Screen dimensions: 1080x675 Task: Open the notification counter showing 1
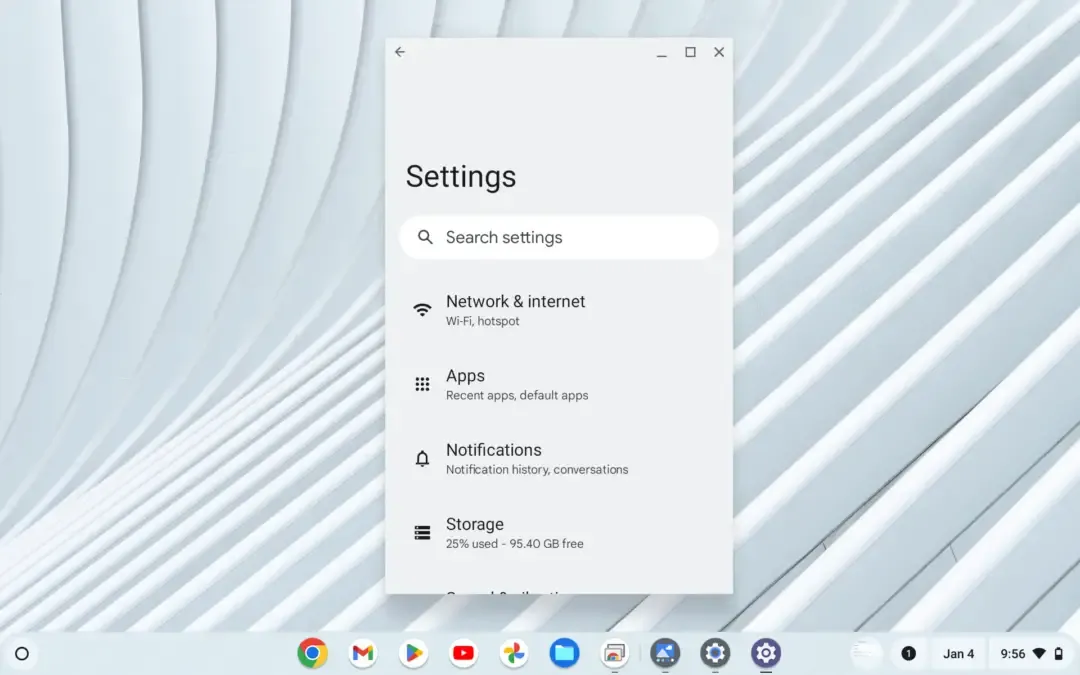tap(908, 654)
